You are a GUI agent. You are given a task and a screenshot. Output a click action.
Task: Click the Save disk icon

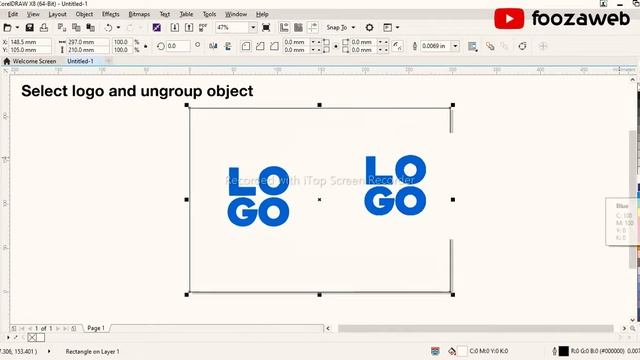[x=29, y=28]
